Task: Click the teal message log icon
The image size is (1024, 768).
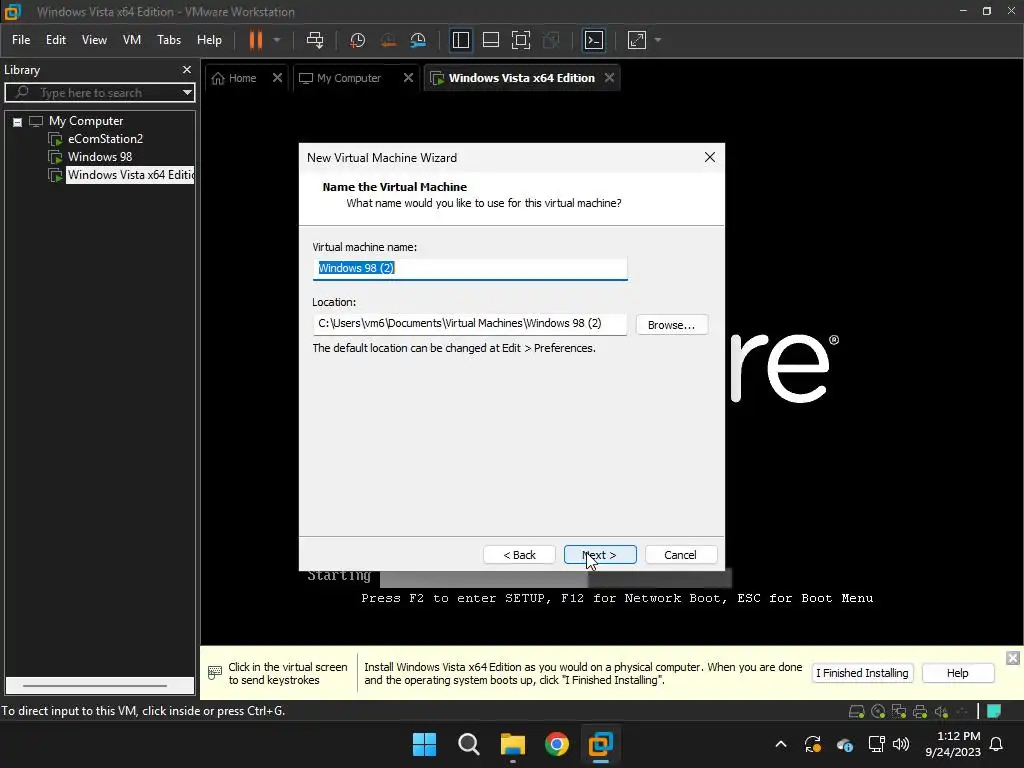Action: point(994,711)
